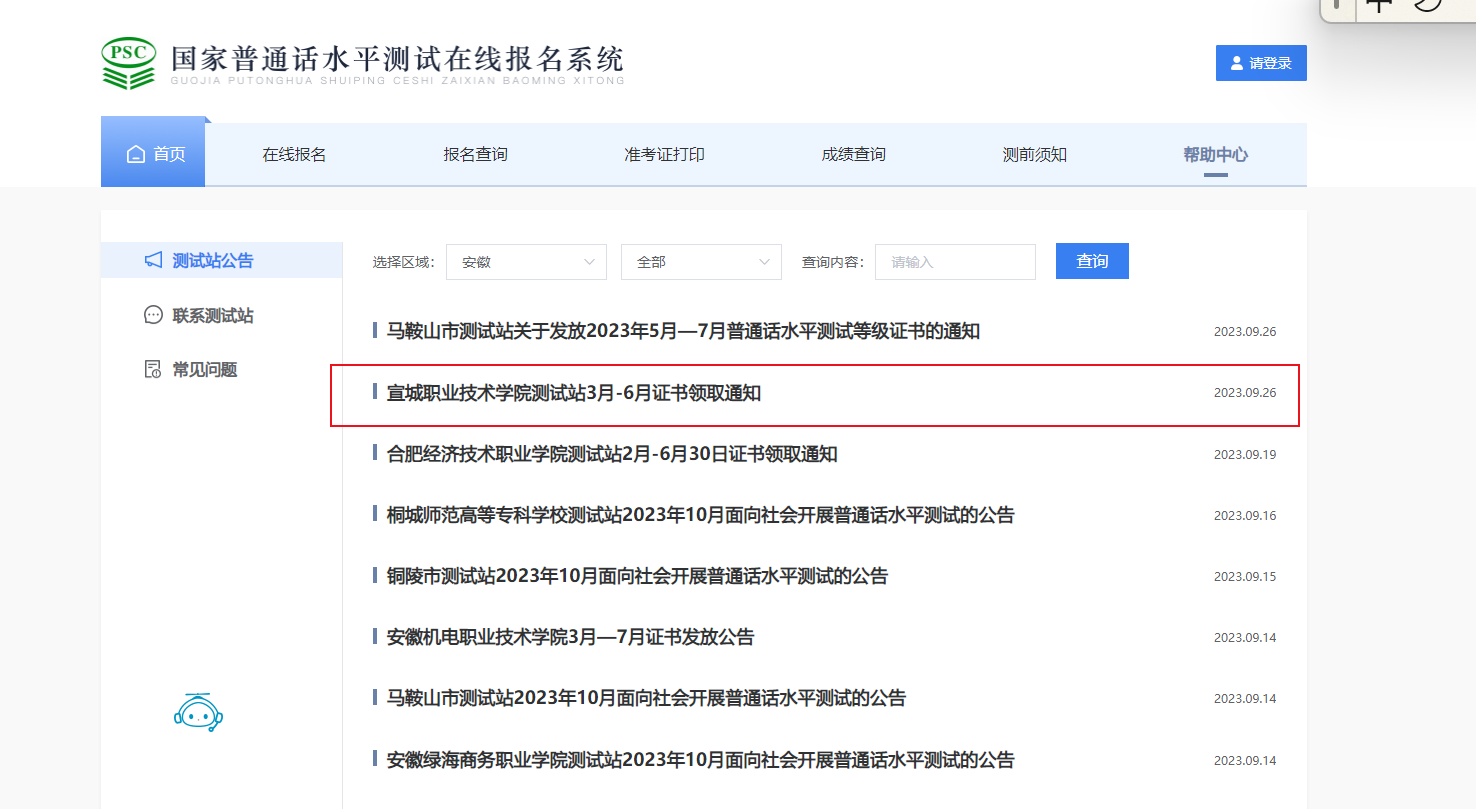
Task: Open the 在线报名 navigation tab
Action: click(x=294, y=154)
